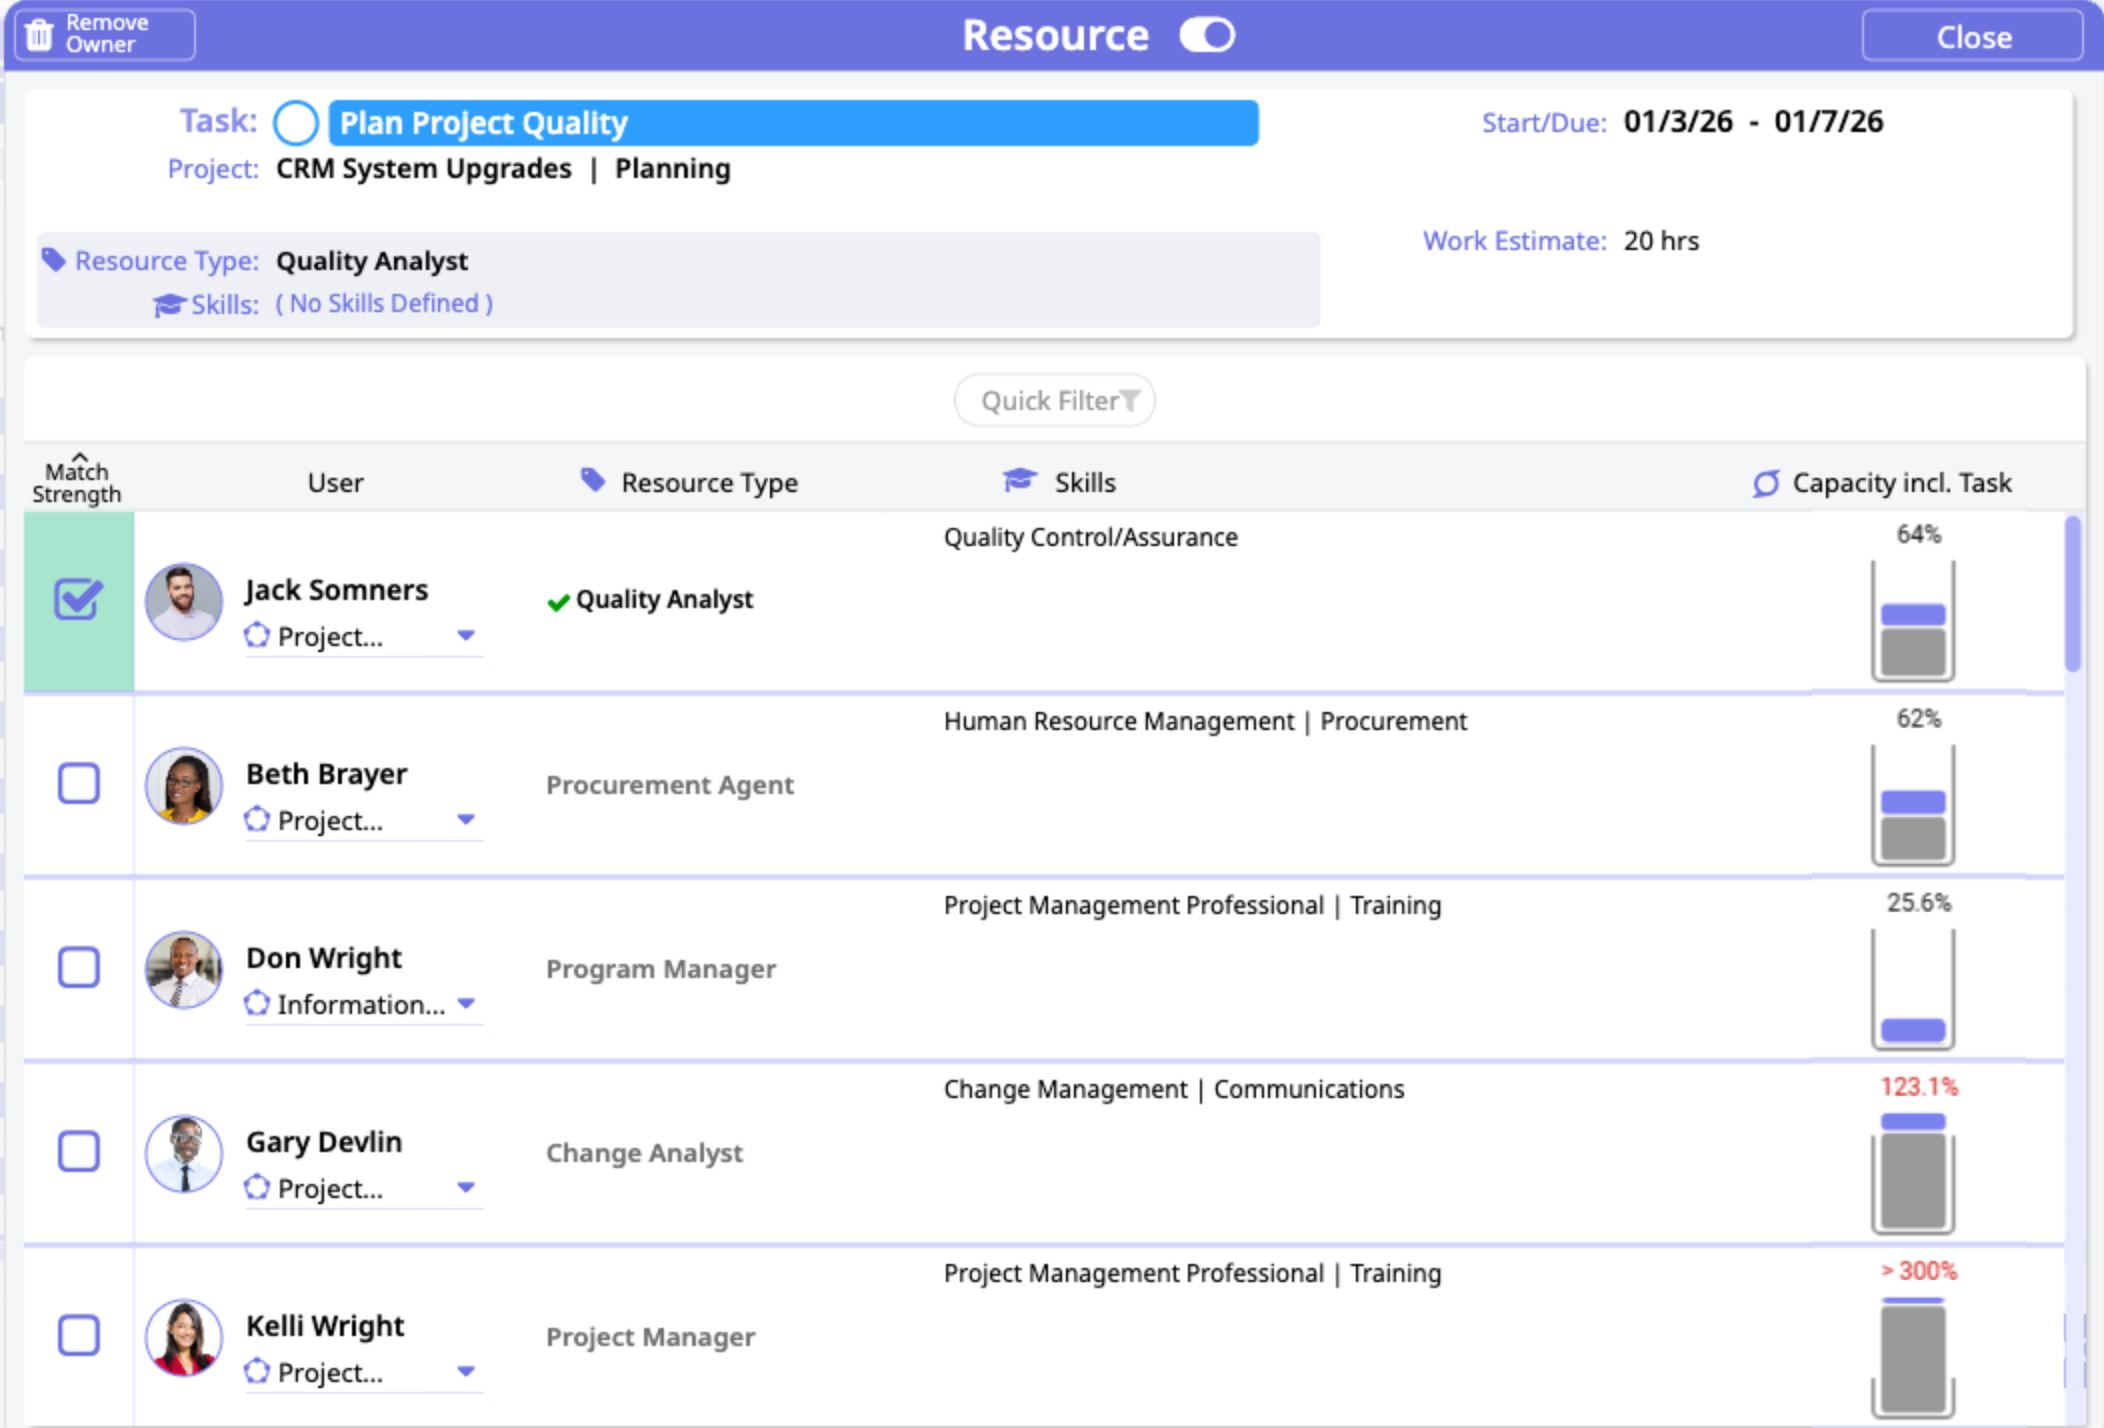Uncheck Jack Somners' selection checkbox
Viewport: 2104px width, 1428px height.
78,600
